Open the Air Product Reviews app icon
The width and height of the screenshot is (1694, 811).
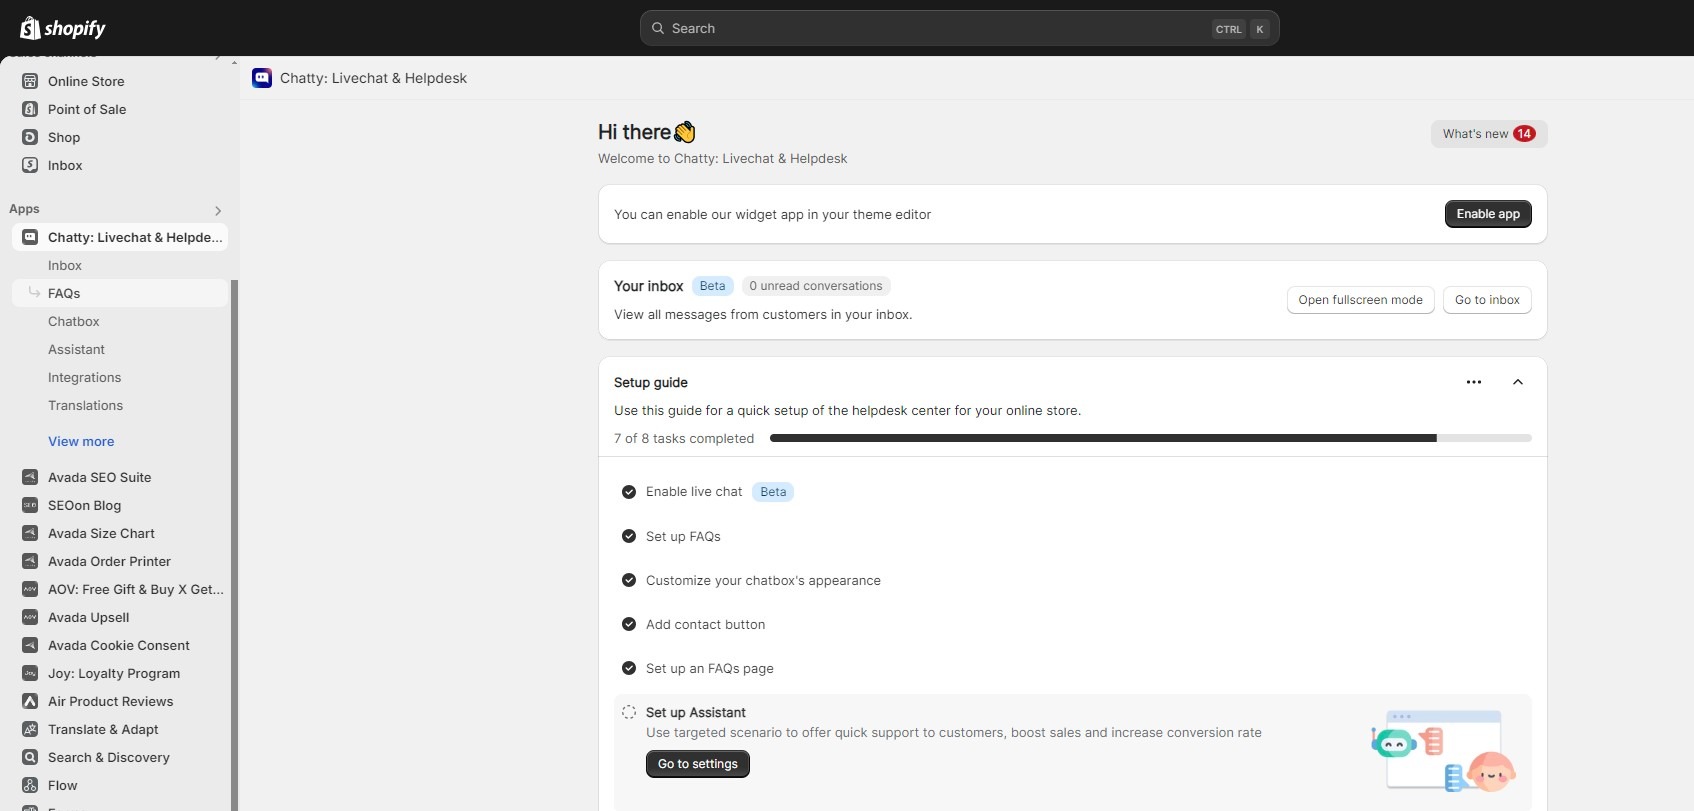[x=30, y=701]
